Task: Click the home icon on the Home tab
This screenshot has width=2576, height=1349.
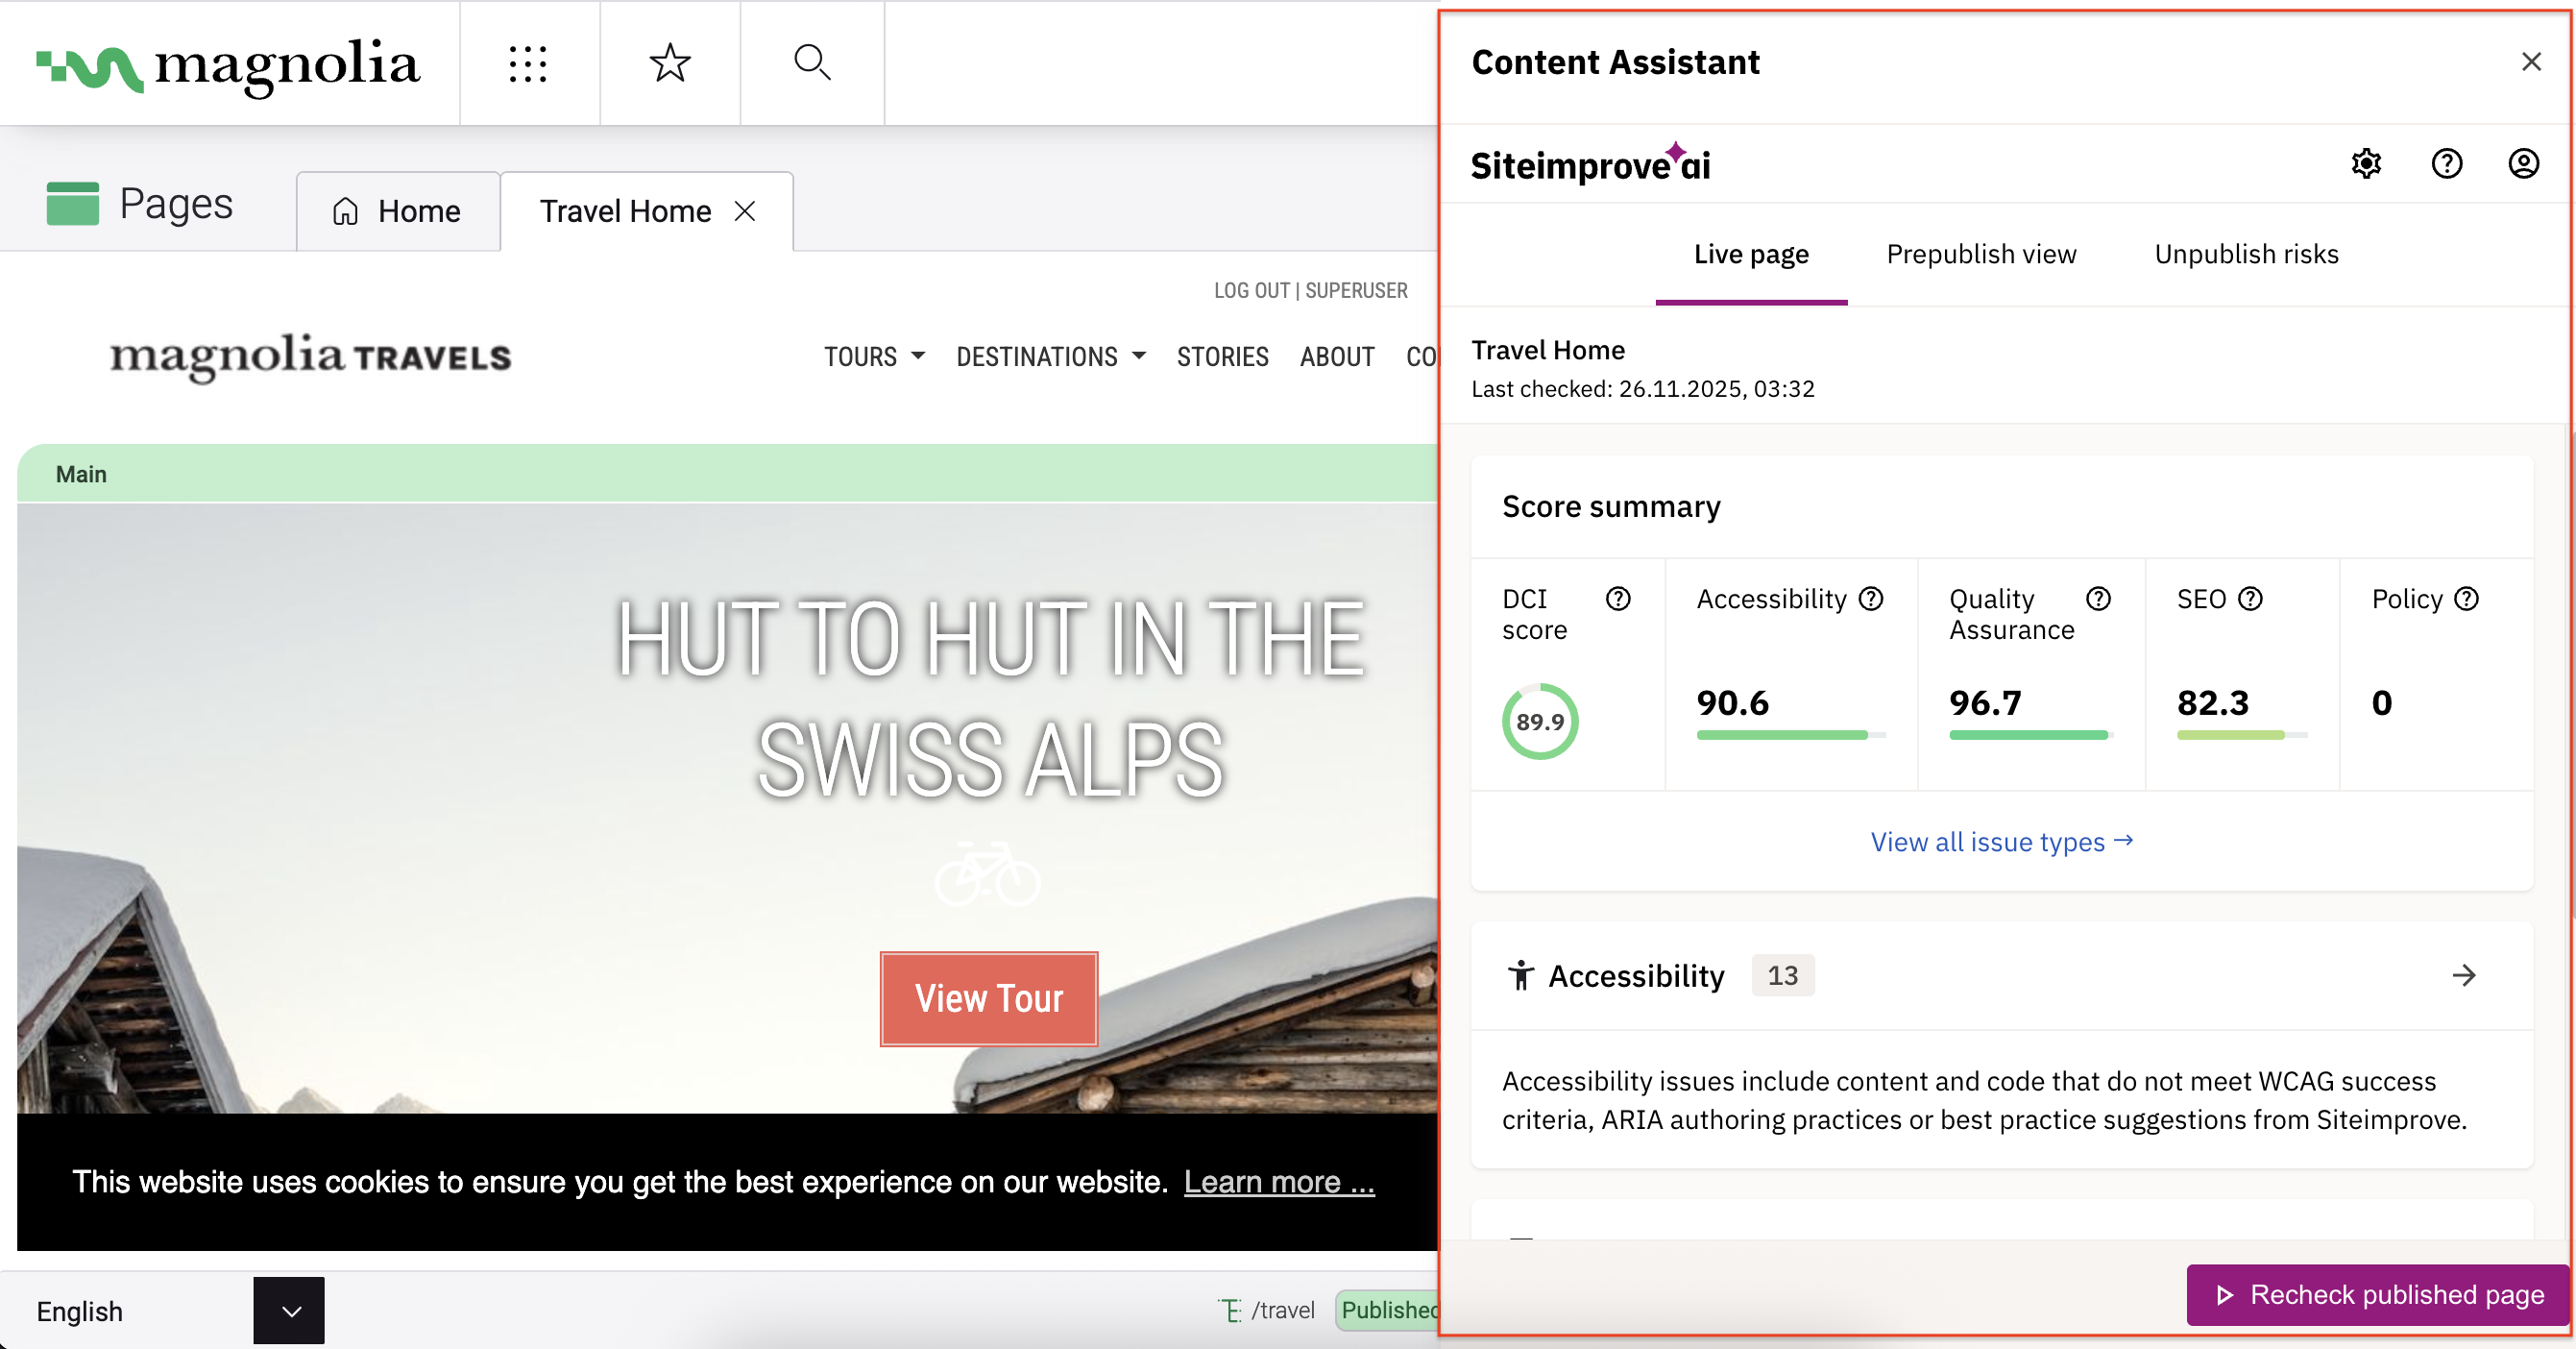Action: (346, 211)
